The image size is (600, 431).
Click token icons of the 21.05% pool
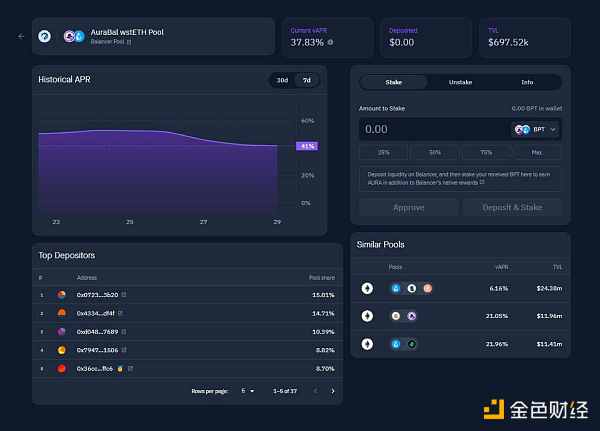[404, 316]
